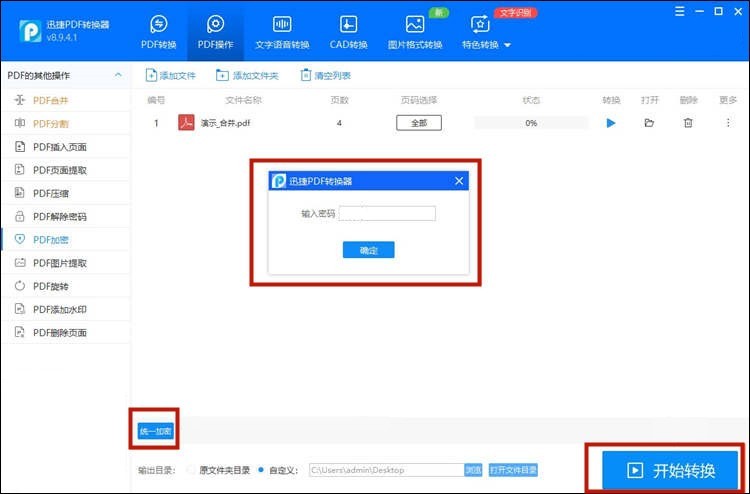Click the 文件名称 column header

tap(243, 100)
